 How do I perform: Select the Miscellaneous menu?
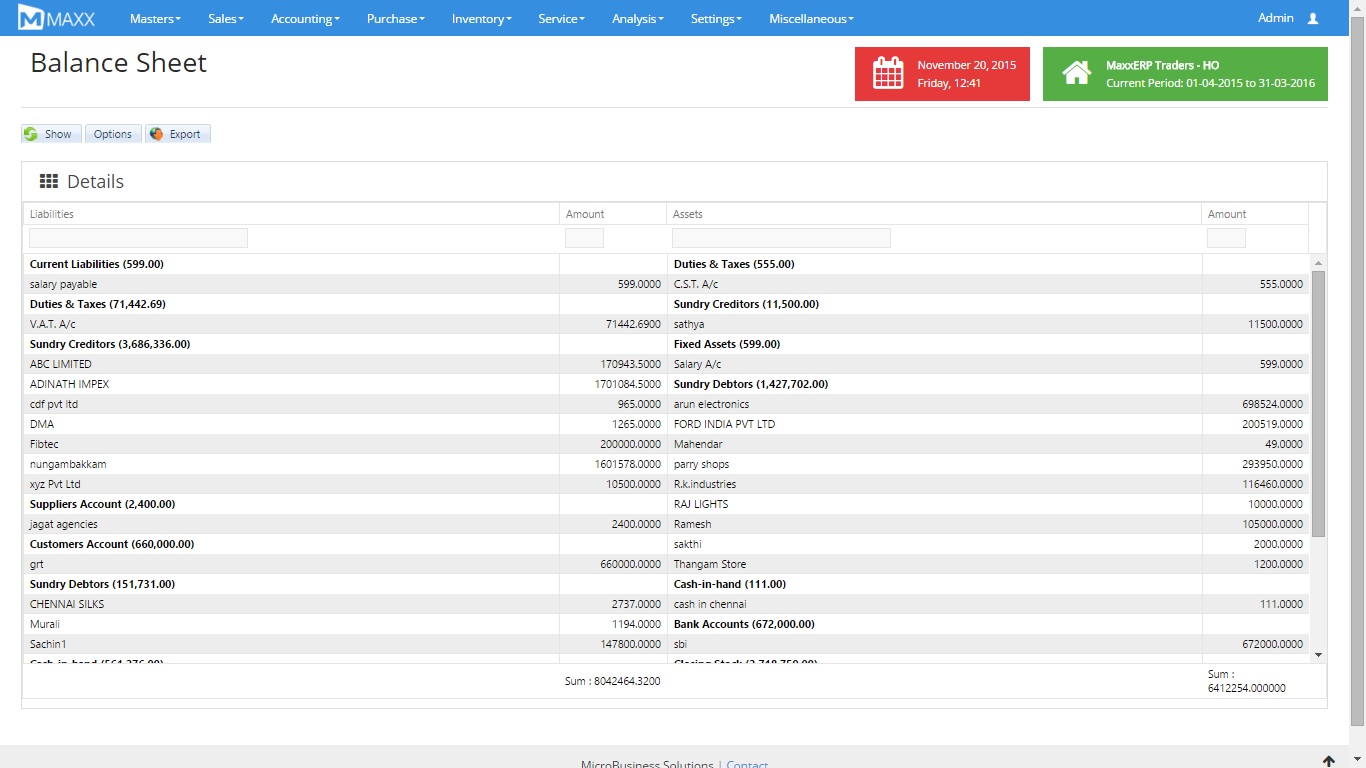click(x=811, y=18)
